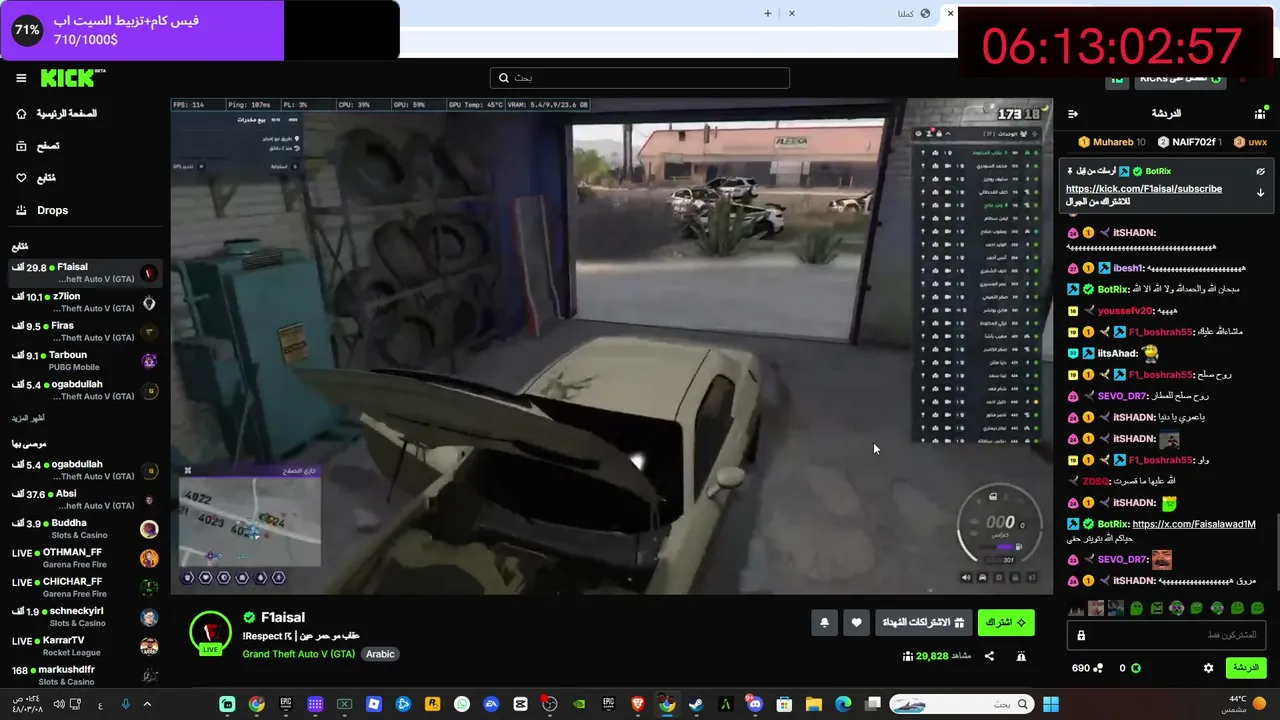Screen dimensions: 1280x720
Task: Click the Windows taskbar search box
Action: point(961,704)
